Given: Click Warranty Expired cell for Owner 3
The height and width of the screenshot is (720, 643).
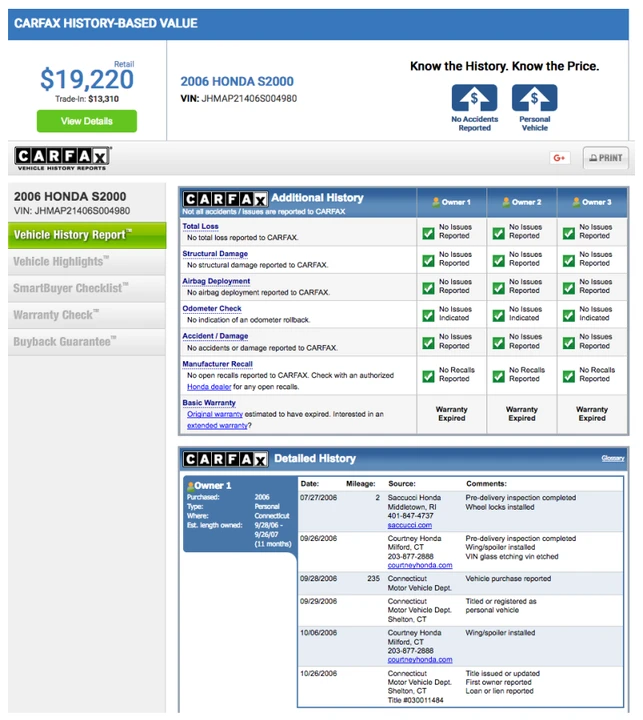Looking at the screenshot, I should tap(592, 414).
